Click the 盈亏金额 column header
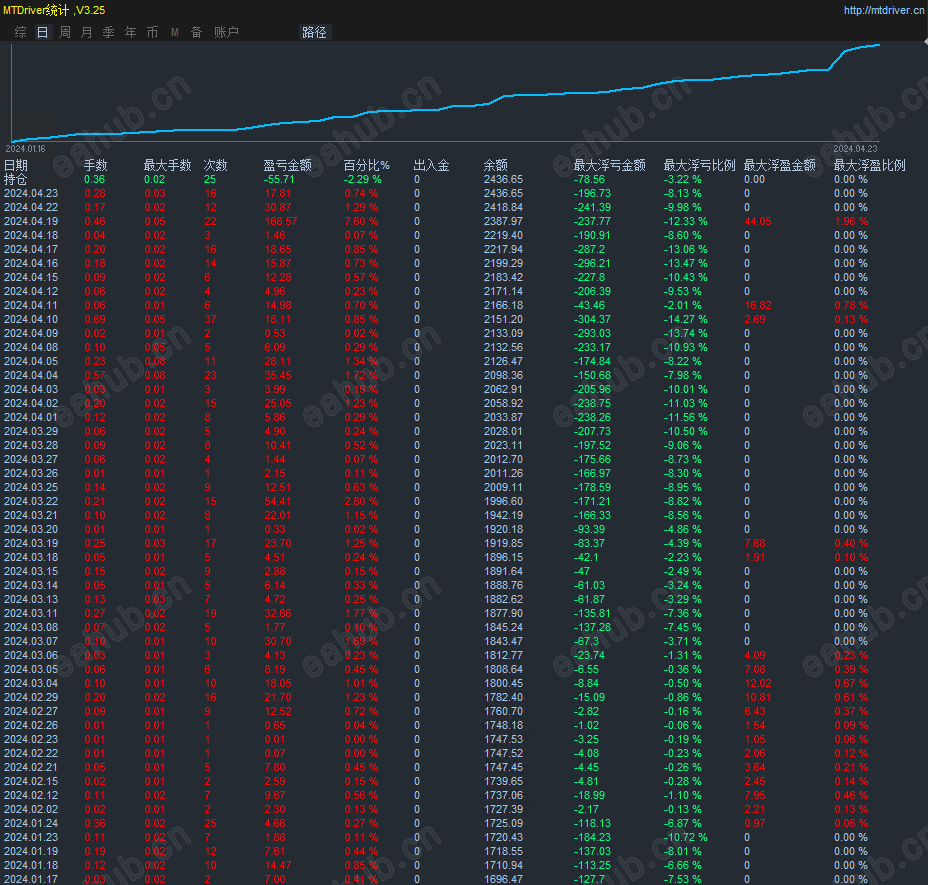 point(288,165)
